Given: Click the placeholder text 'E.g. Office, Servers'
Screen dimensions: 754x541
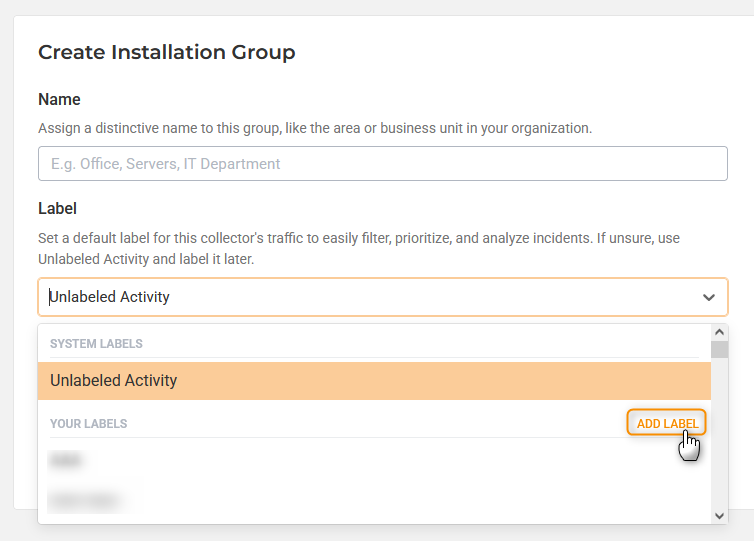Looking at the screenshot, I should coord(160,164).
